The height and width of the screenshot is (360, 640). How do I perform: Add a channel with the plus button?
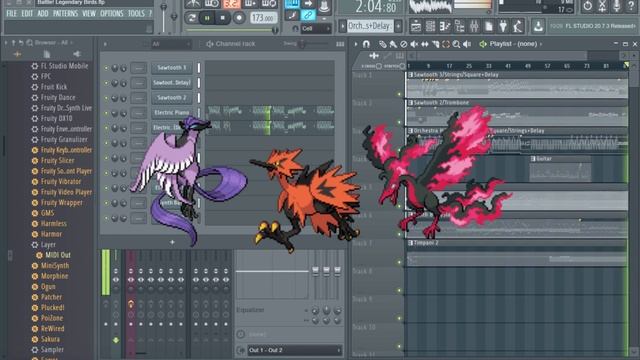pyautogui.click(x=172, y=242)
